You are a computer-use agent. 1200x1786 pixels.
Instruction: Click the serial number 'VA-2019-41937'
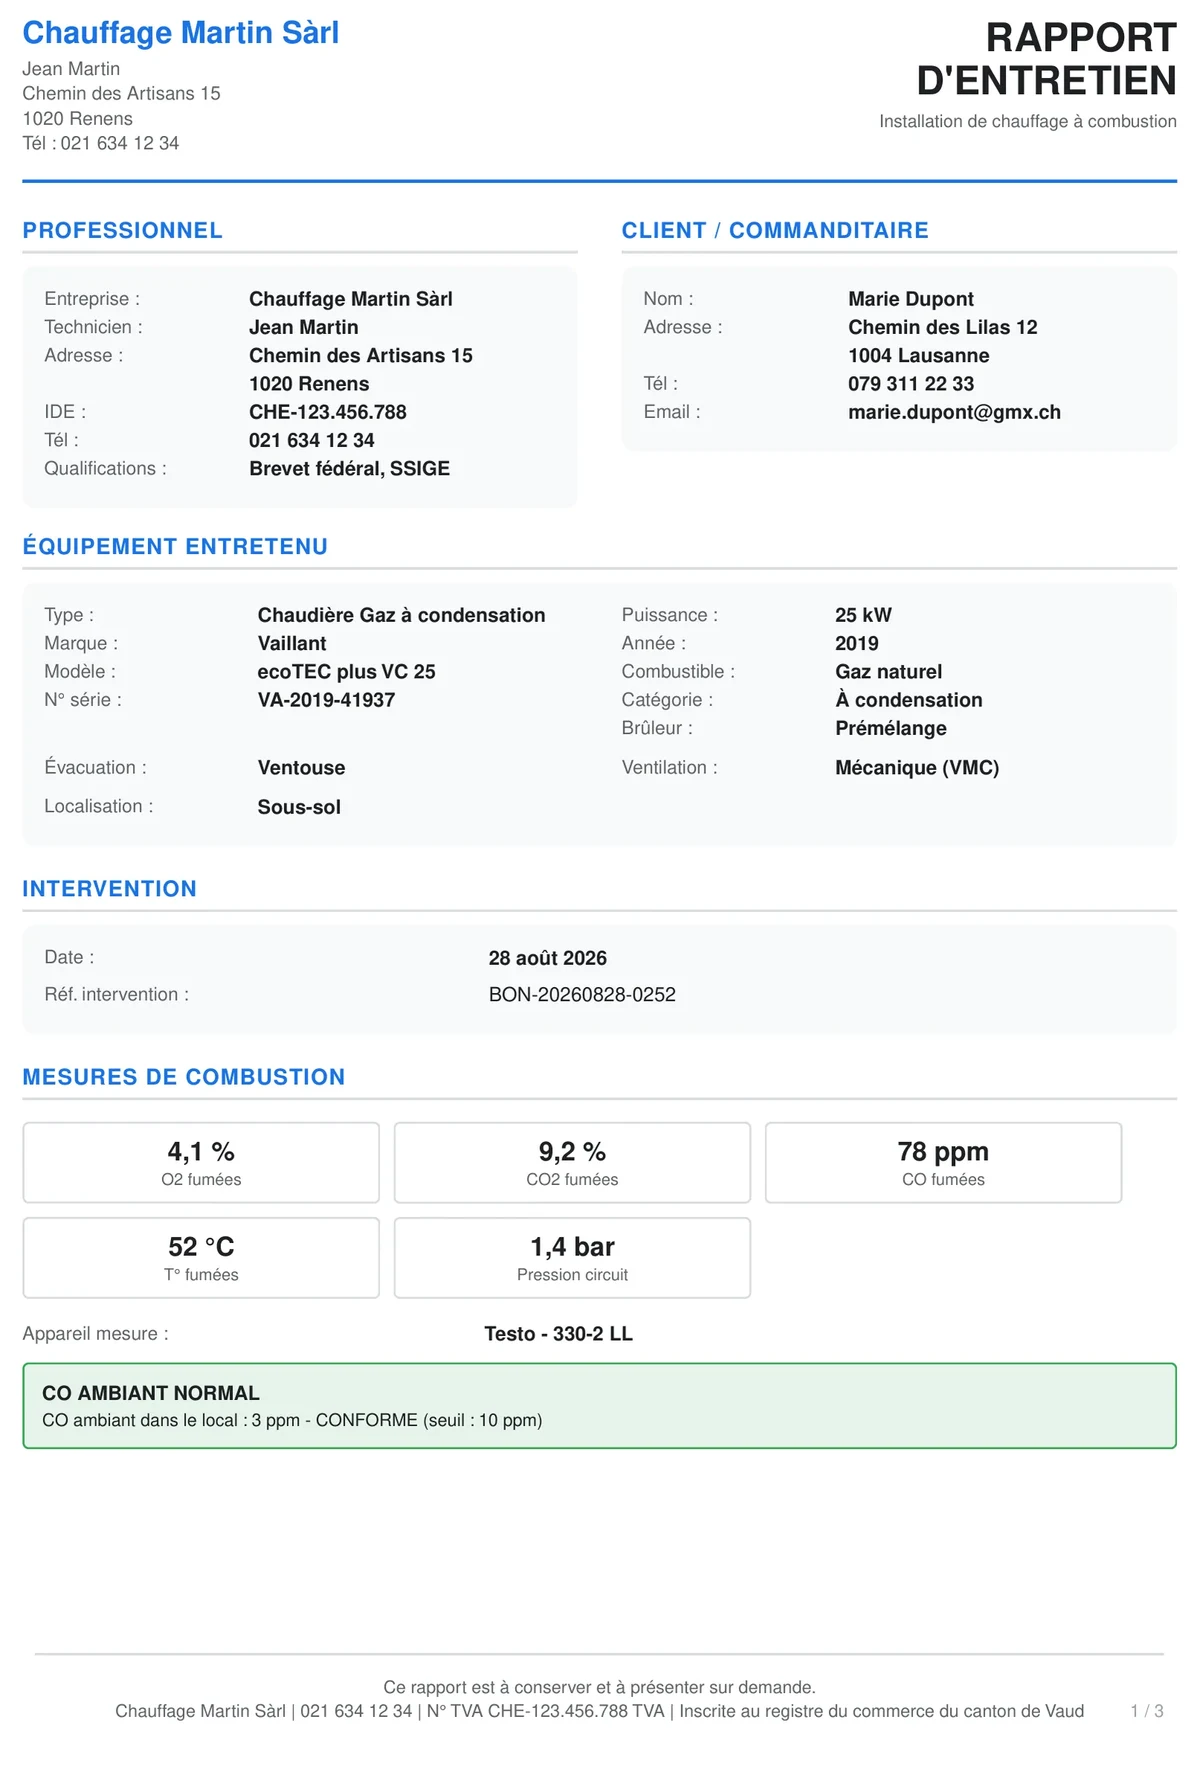[x=326, y=700]
